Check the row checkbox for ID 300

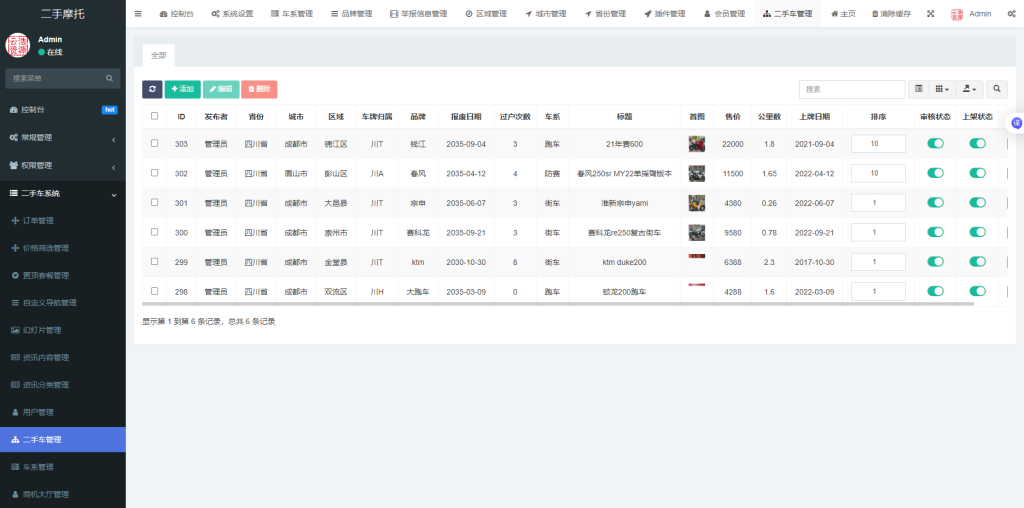155,232
